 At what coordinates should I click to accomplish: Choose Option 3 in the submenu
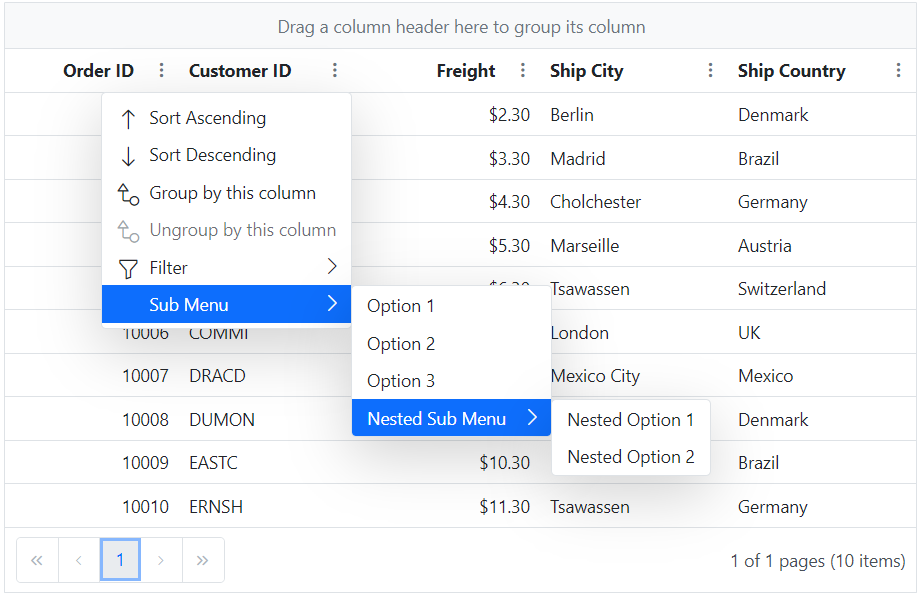click(x=451, y=381)
